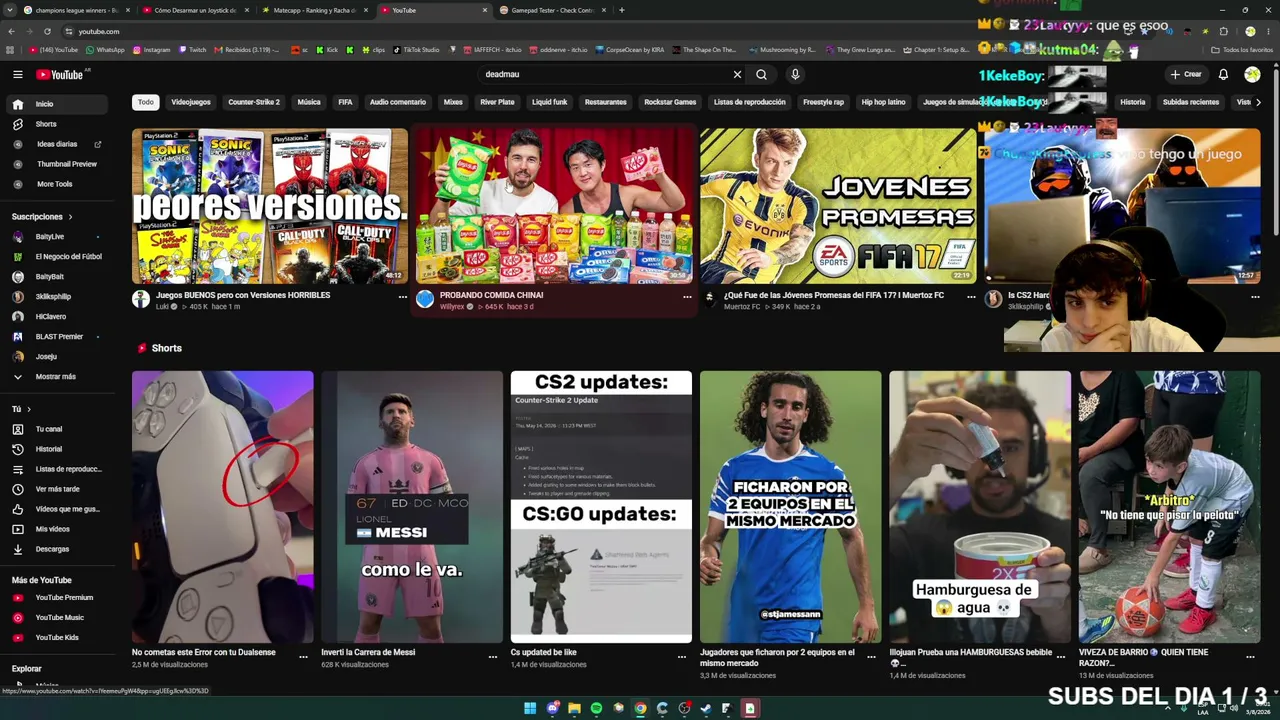Open options menu for Juegos BUENOS video
Viewport: 1280px width, 720px height.
click(403, 296)
